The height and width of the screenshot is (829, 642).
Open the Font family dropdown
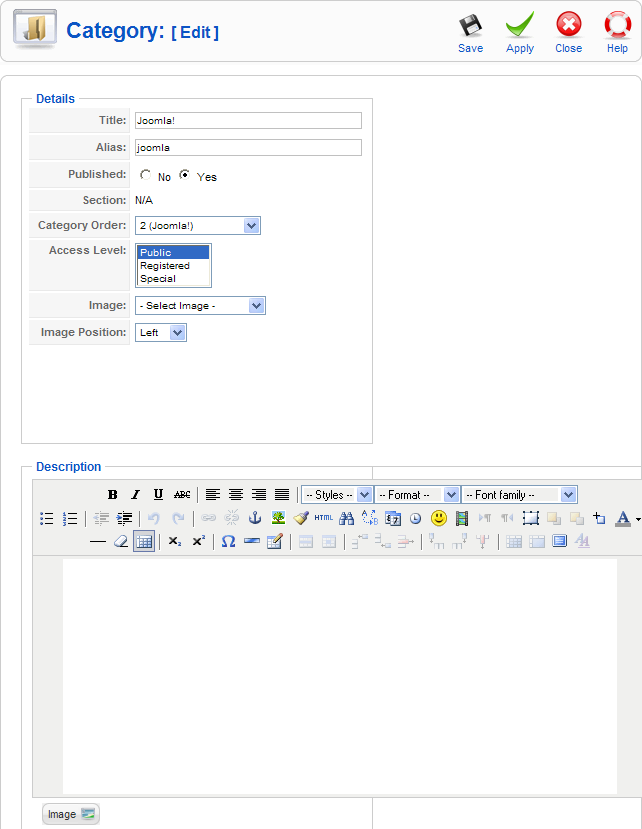pos(519,495)
